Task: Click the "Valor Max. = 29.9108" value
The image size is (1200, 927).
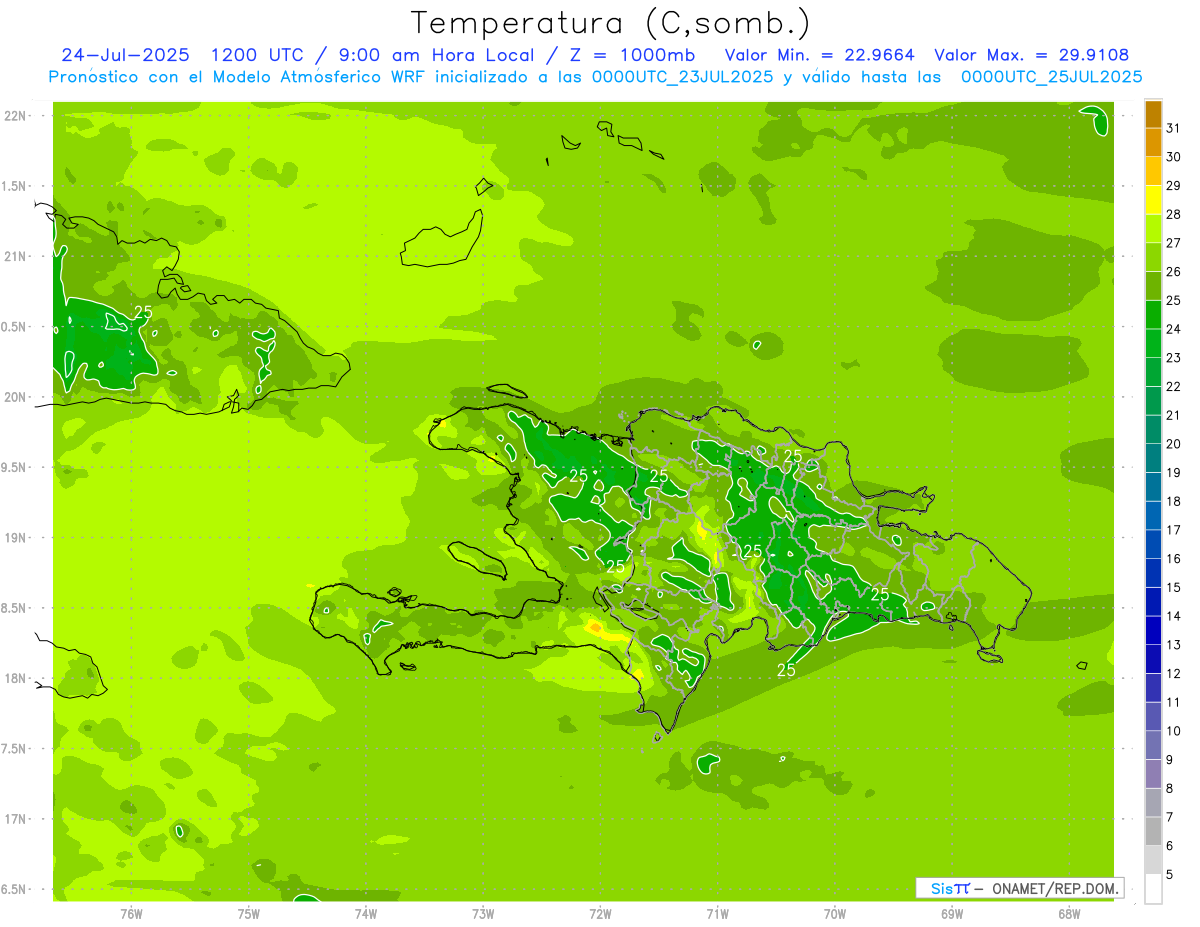Action: [x=1031, y=55]
